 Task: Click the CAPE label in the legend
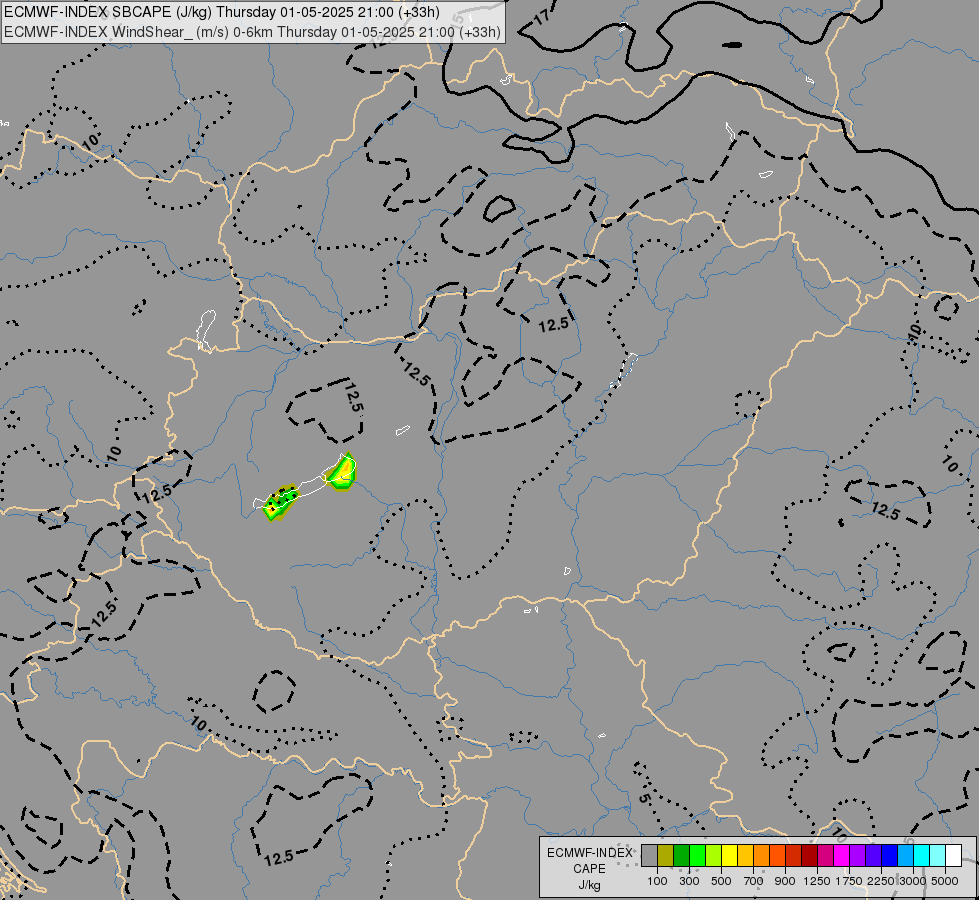[x=589, y=869]
